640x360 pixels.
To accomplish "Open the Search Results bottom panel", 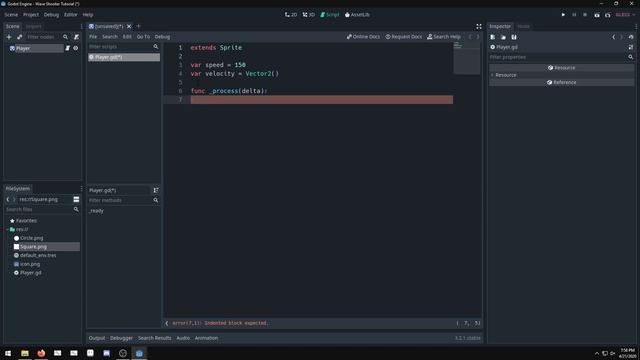I will pos(155,338).
